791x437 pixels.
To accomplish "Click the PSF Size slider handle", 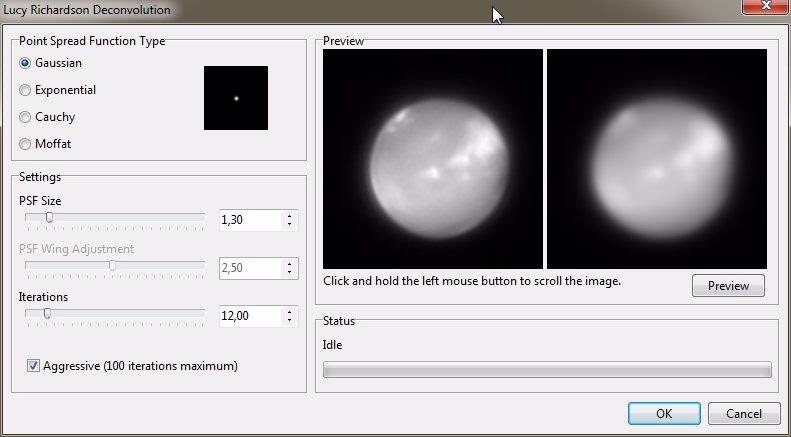I will pos(48,217).
